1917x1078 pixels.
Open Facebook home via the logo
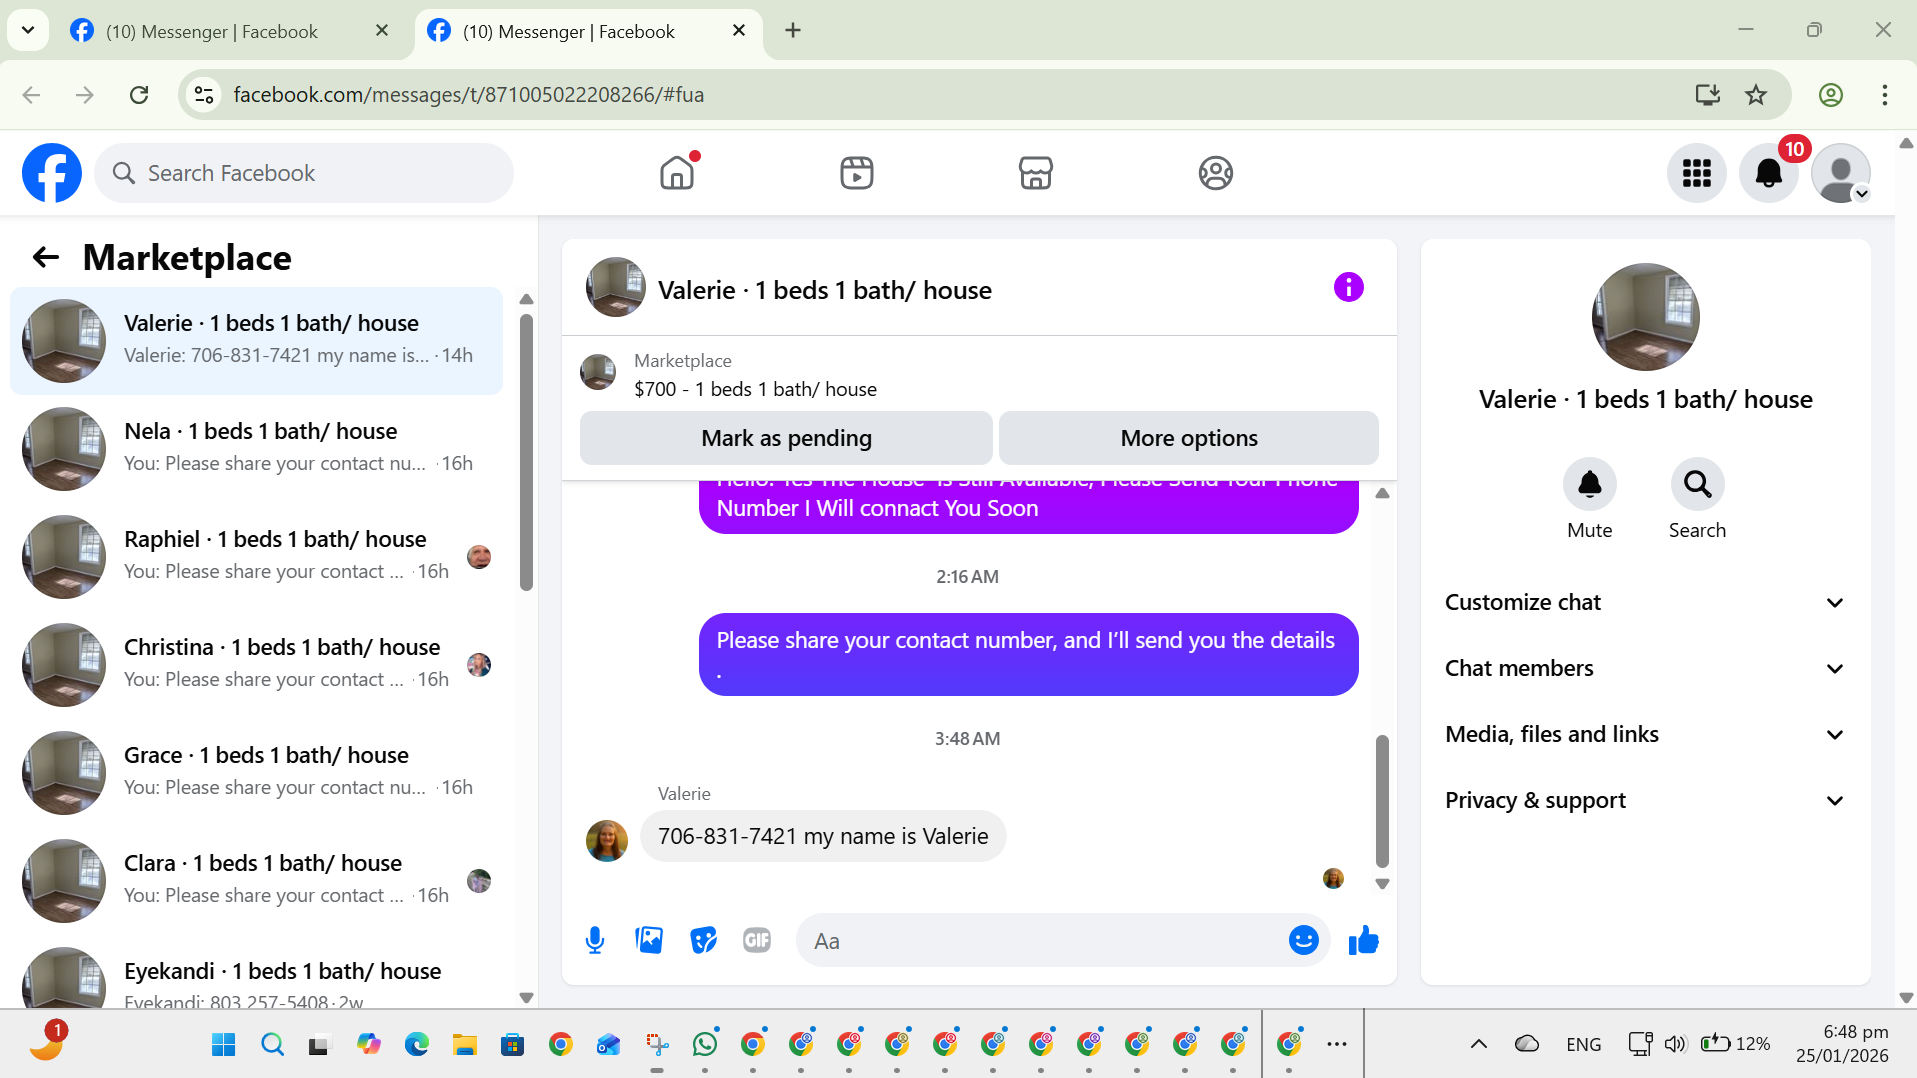point(52,173)
